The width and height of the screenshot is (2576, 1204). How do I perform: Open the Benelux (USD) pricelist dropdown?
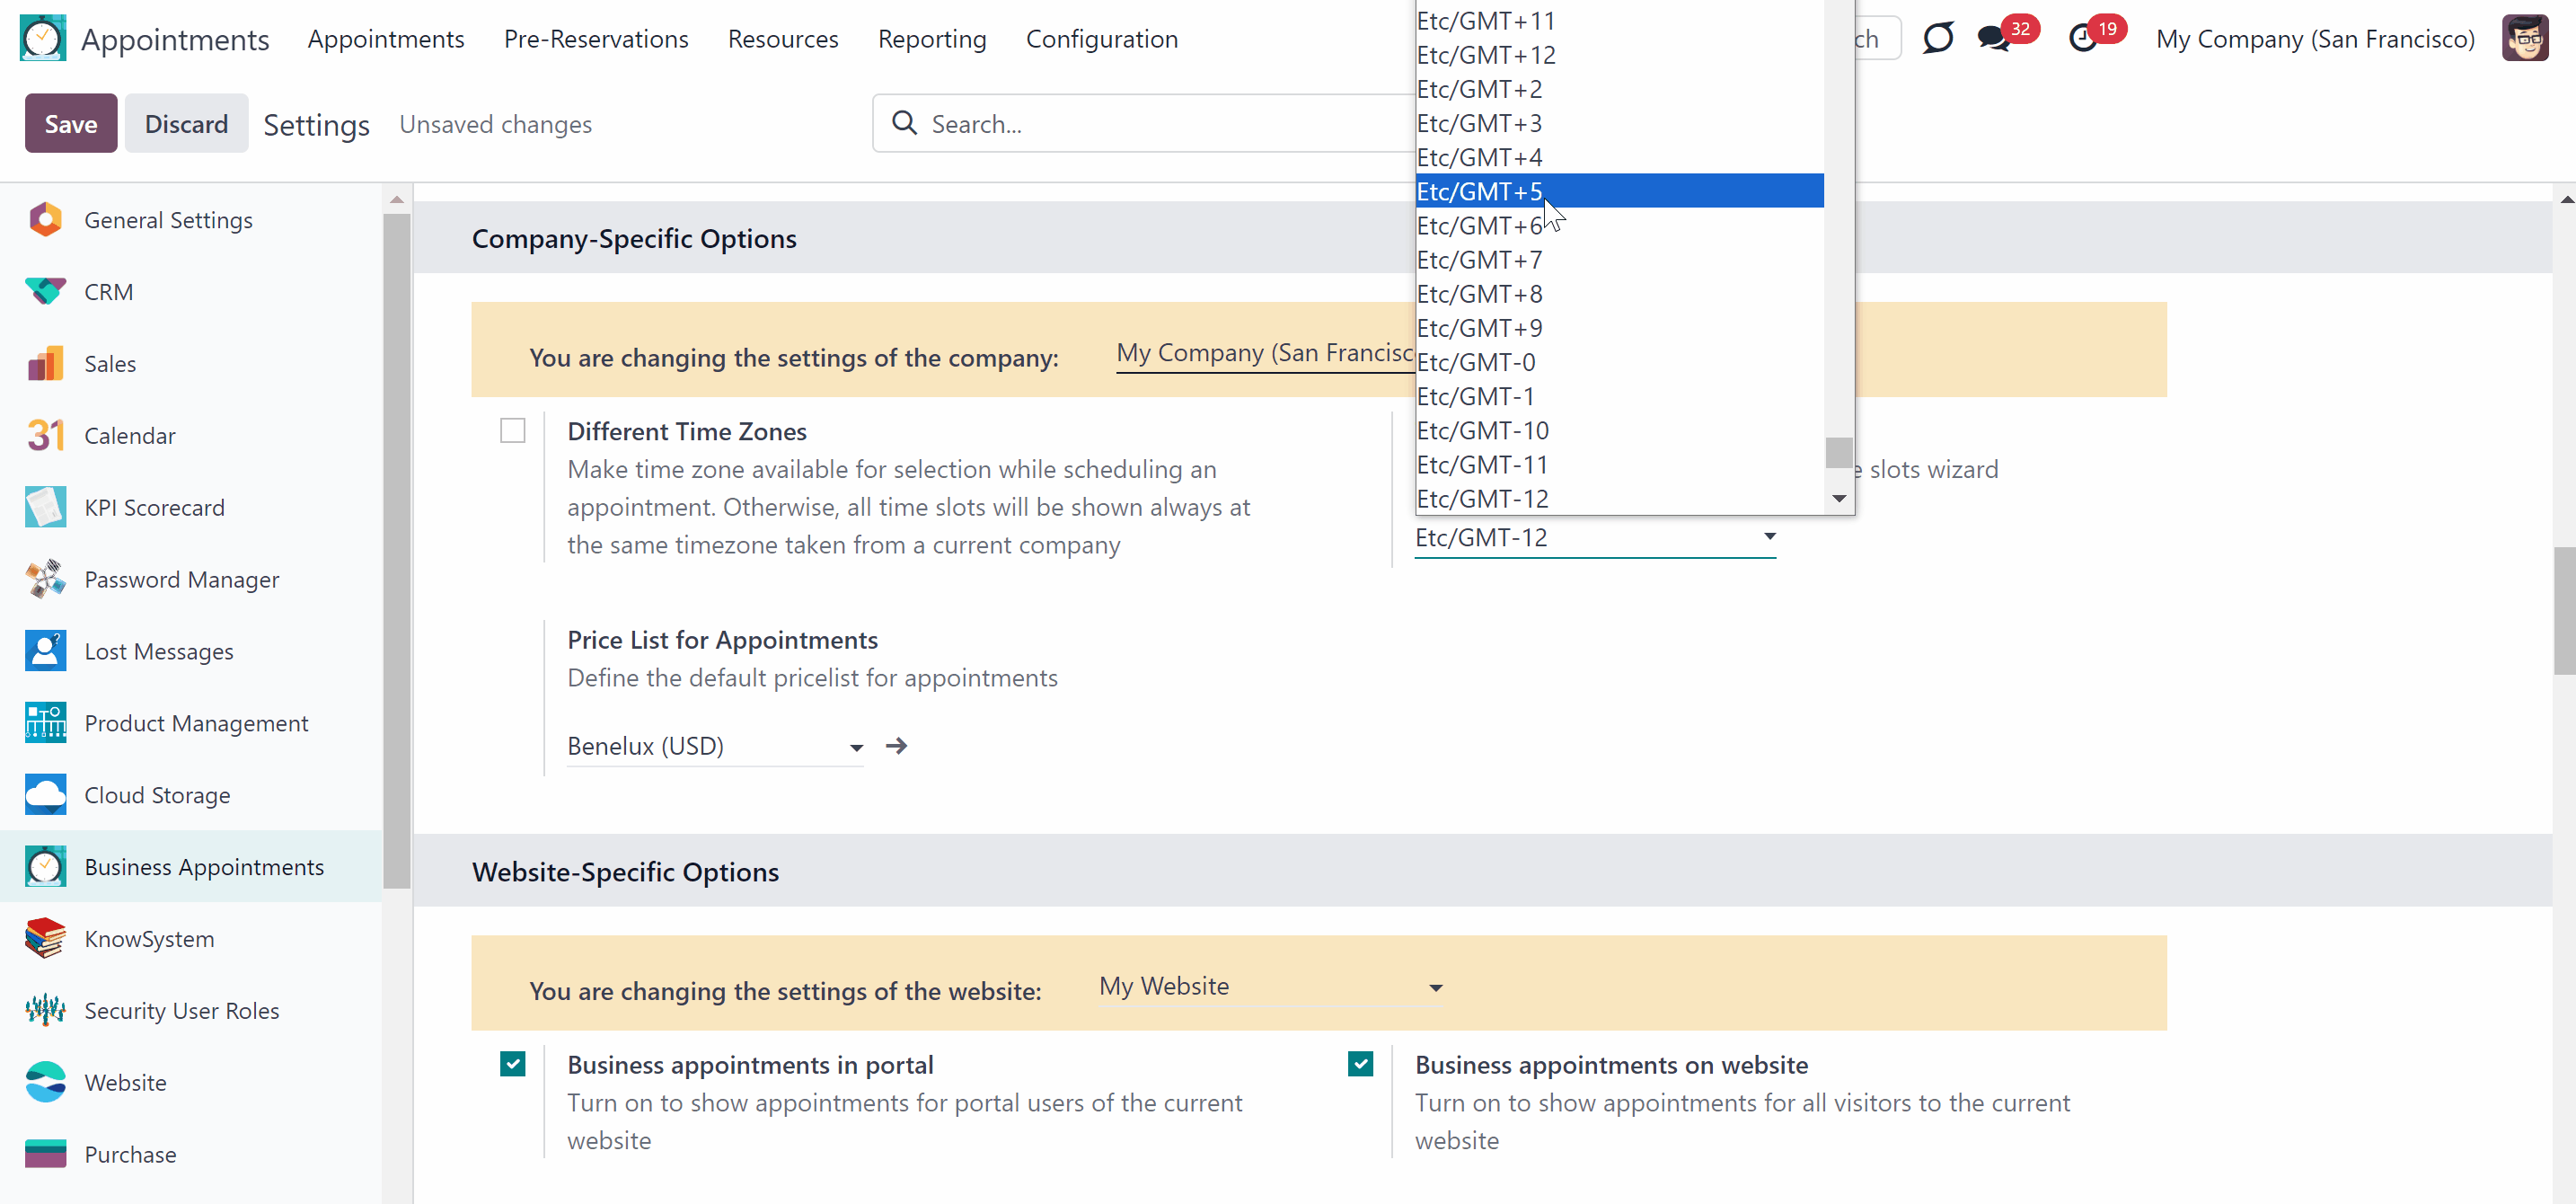click(x=715, y=746)
